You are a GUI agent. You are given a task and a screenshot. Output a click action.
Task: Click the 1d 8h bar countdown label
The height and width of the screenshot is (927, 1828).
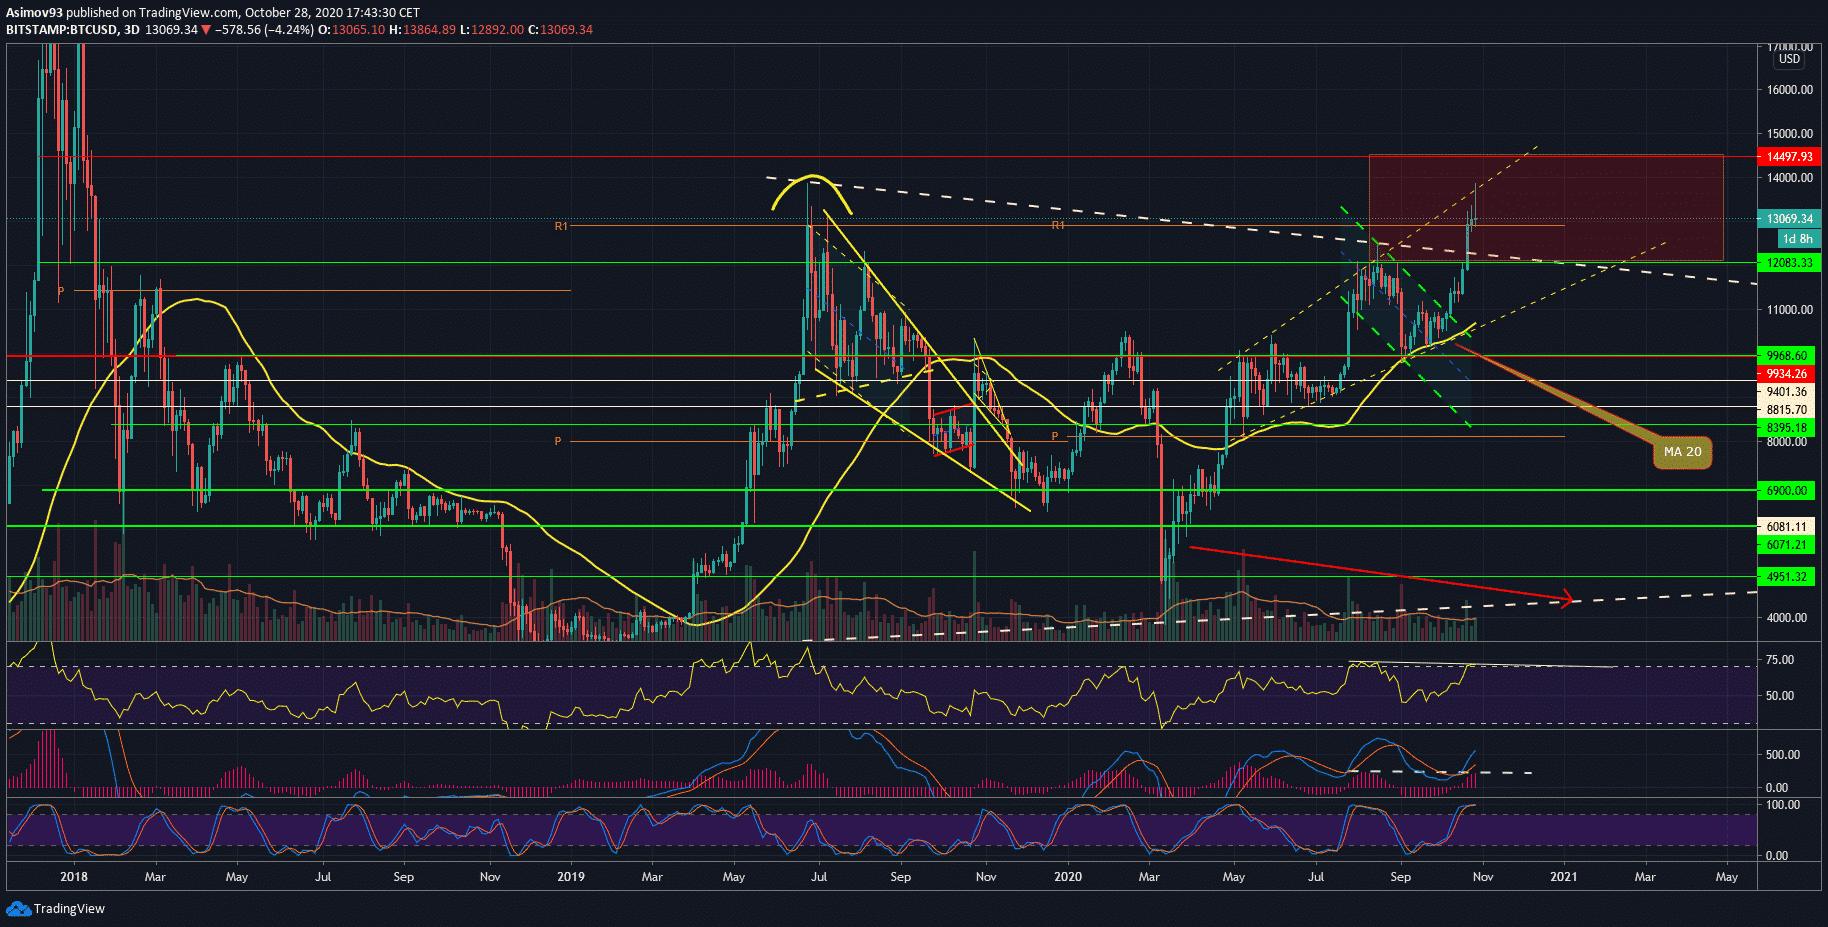(1797, 239)
